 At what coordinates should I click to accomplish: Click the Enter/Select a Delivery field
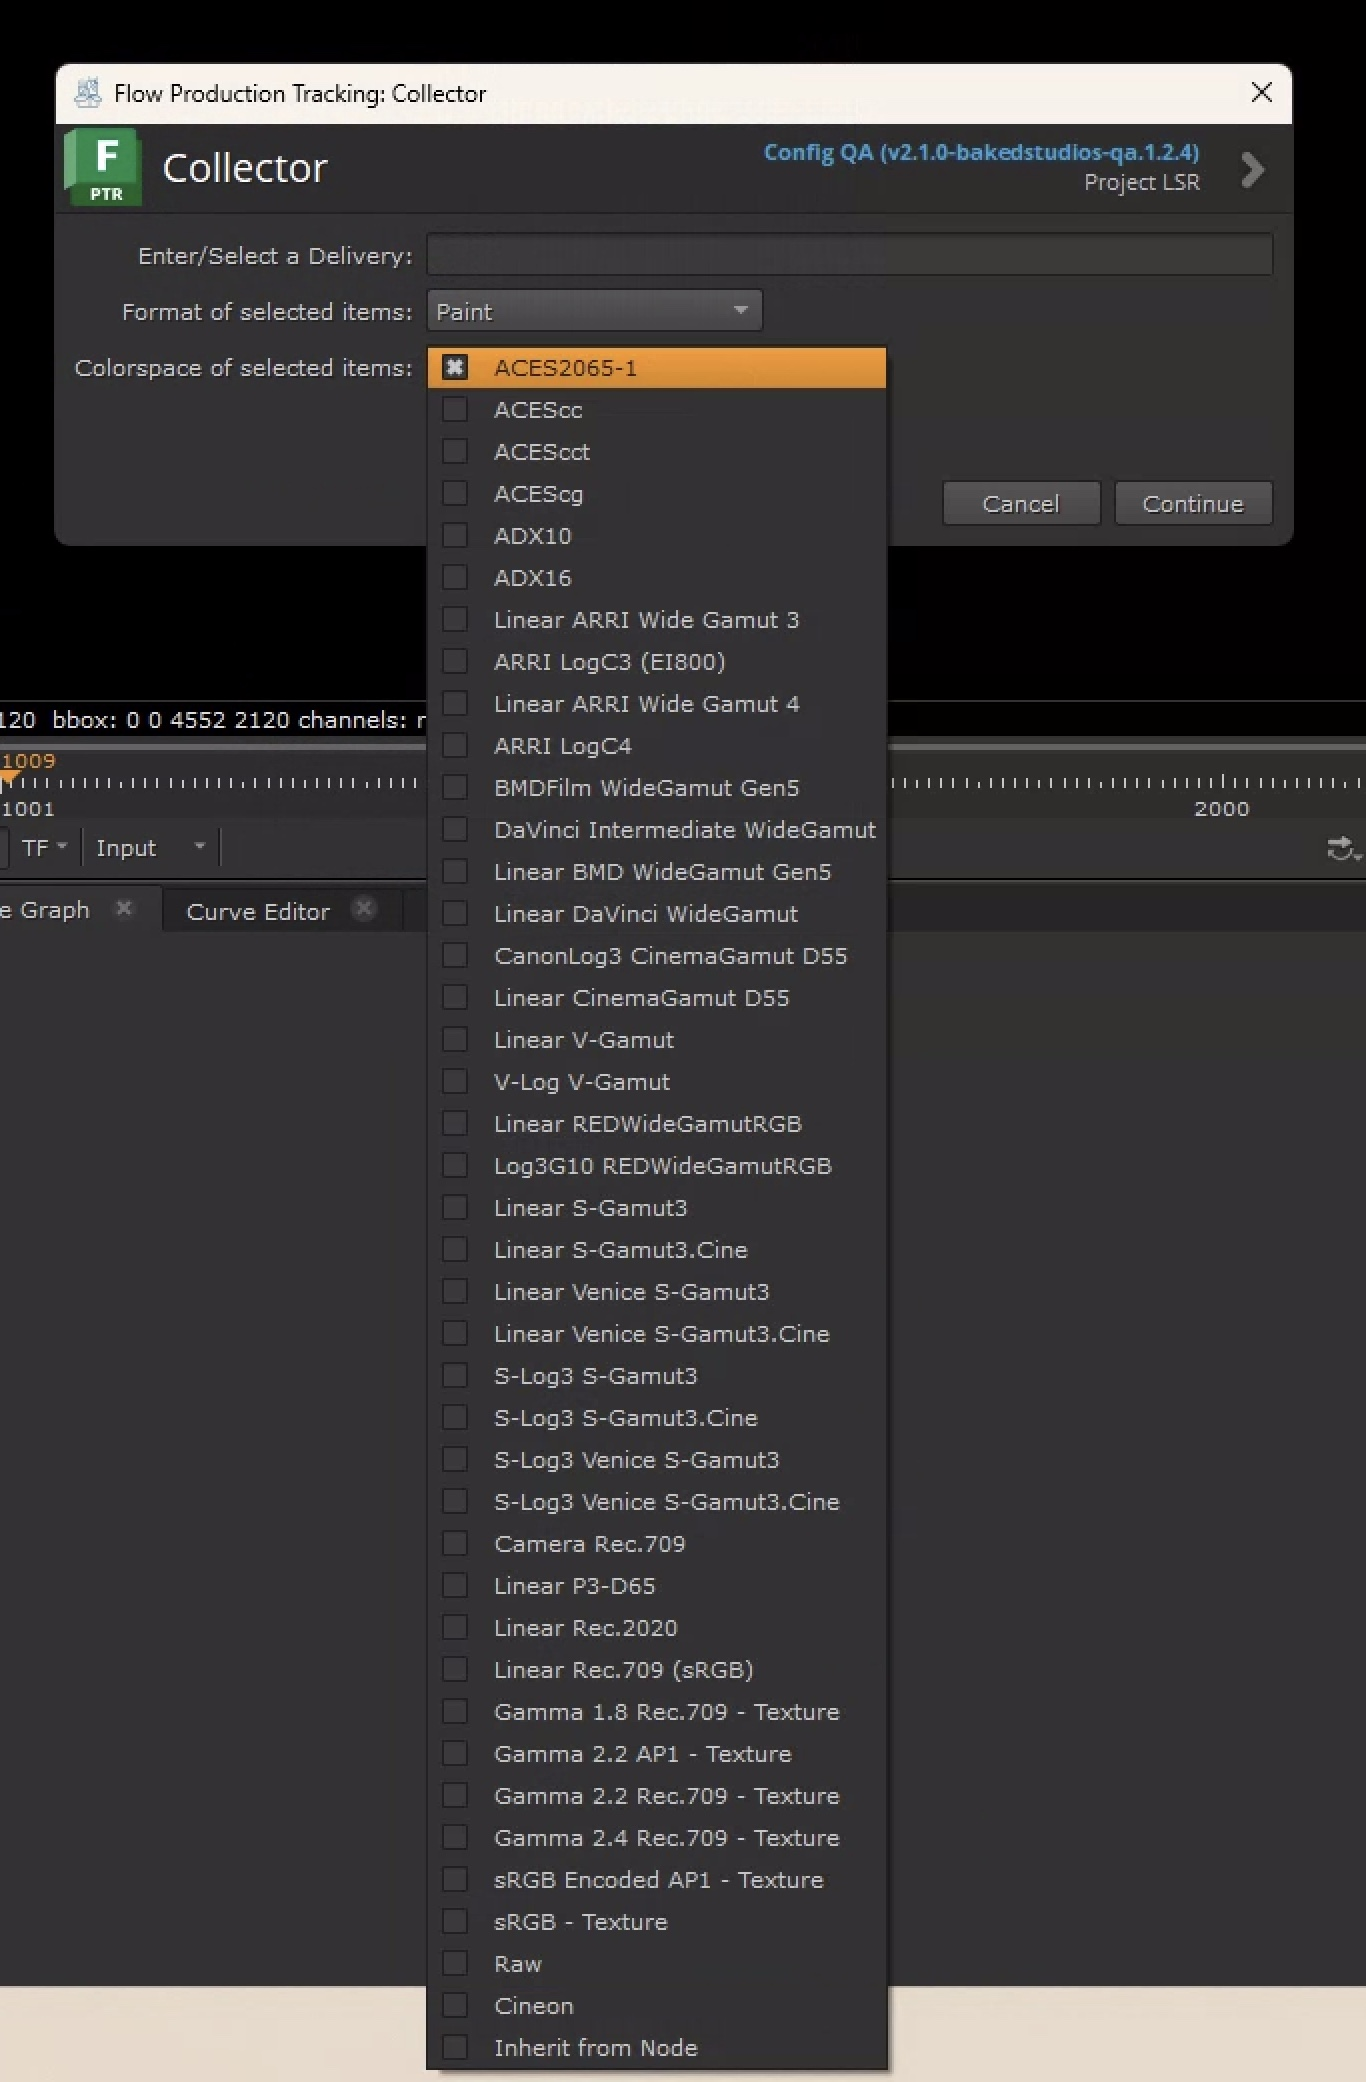[x=849, y=254]
